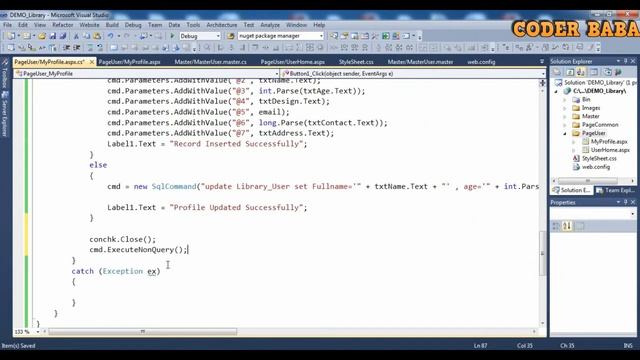Click the Alphabetical sort icon in Properties panel

tap(567, 226)
